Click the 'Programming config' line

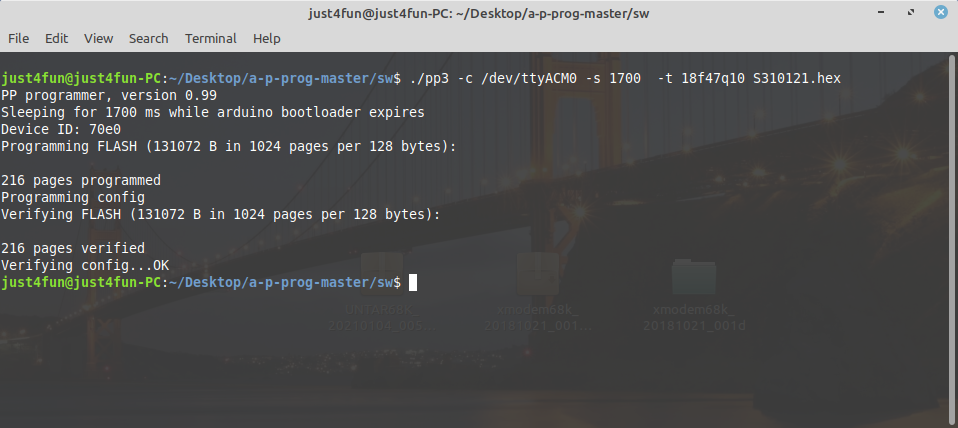pos(73,197)
